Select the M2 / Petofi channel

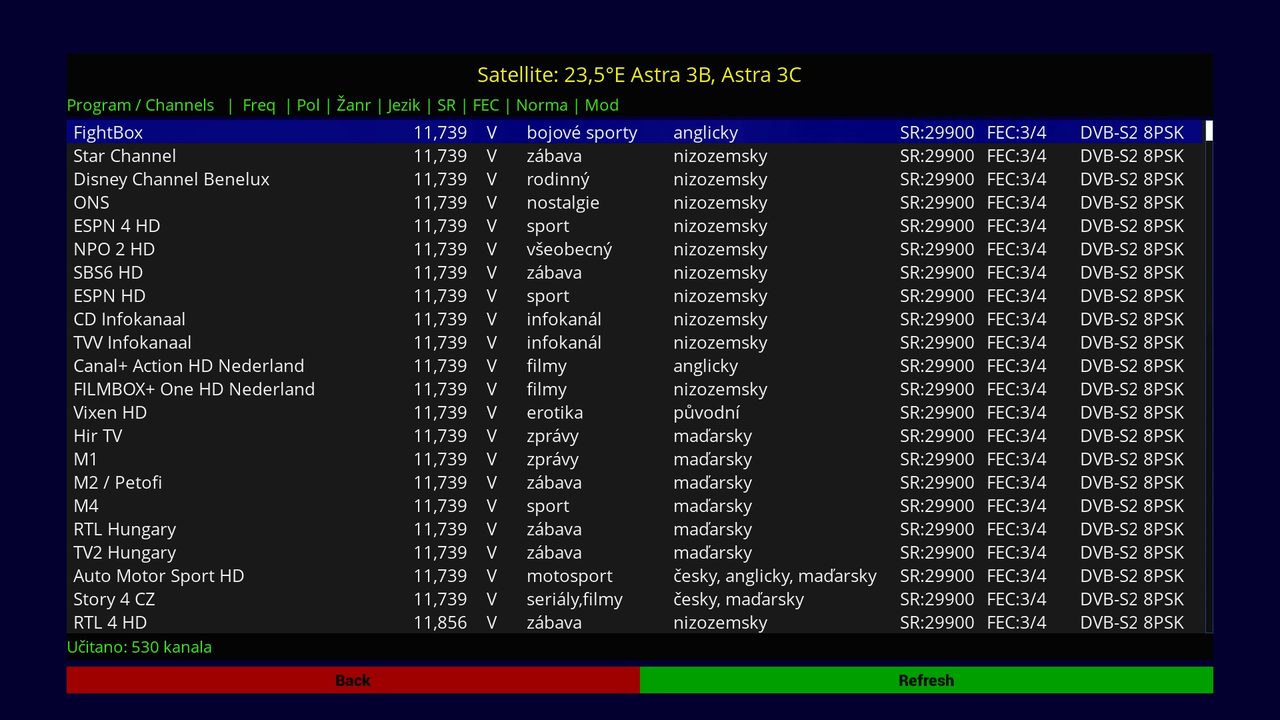(635, 482)
